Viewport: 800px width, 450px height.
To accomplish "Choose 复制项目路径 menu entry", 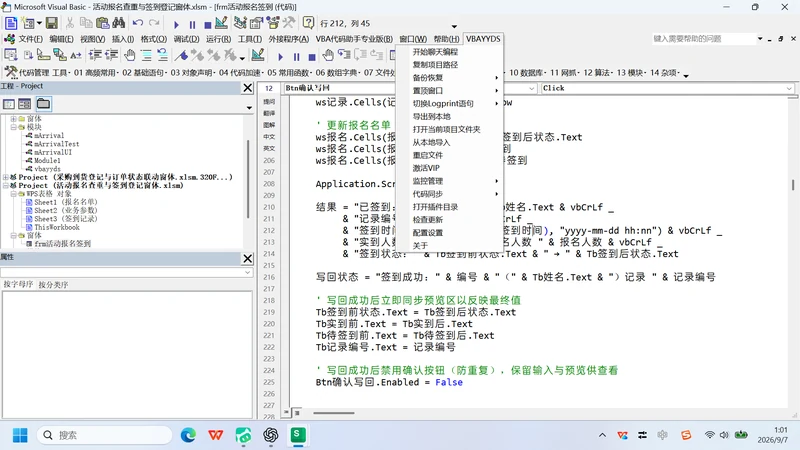I will (435, 65).
